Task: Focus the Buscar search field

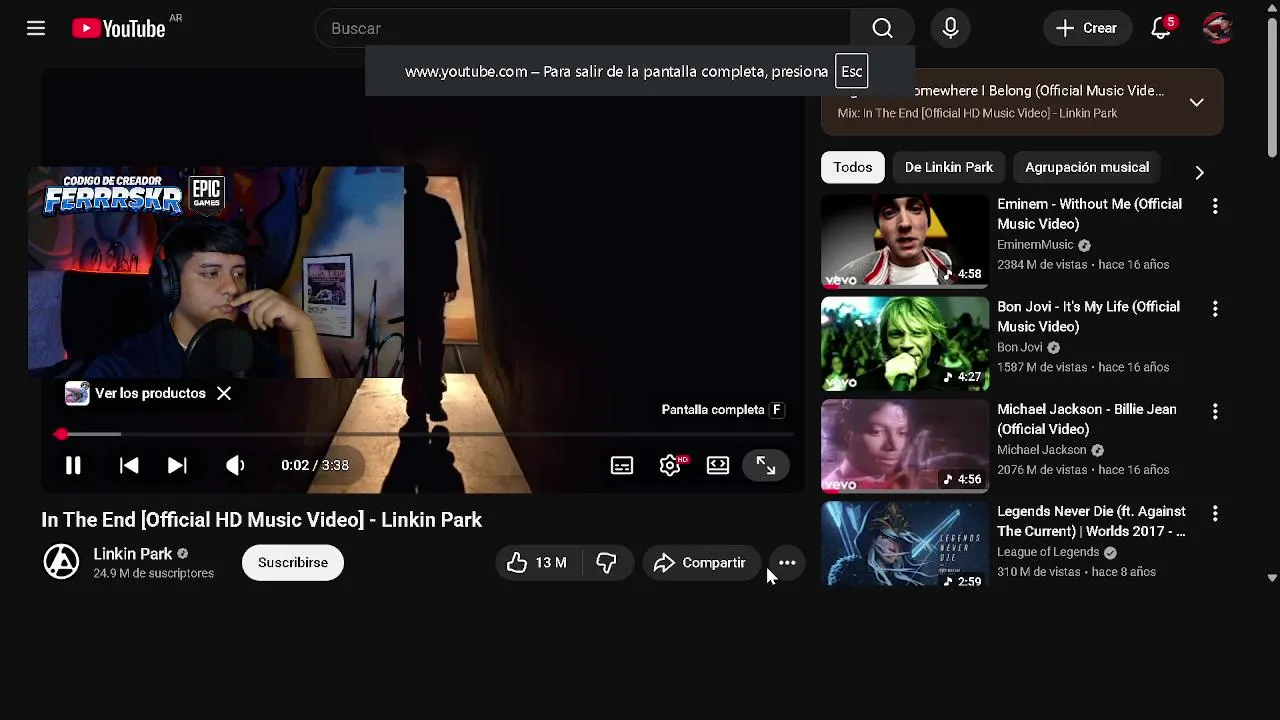Action: [582, 28]
